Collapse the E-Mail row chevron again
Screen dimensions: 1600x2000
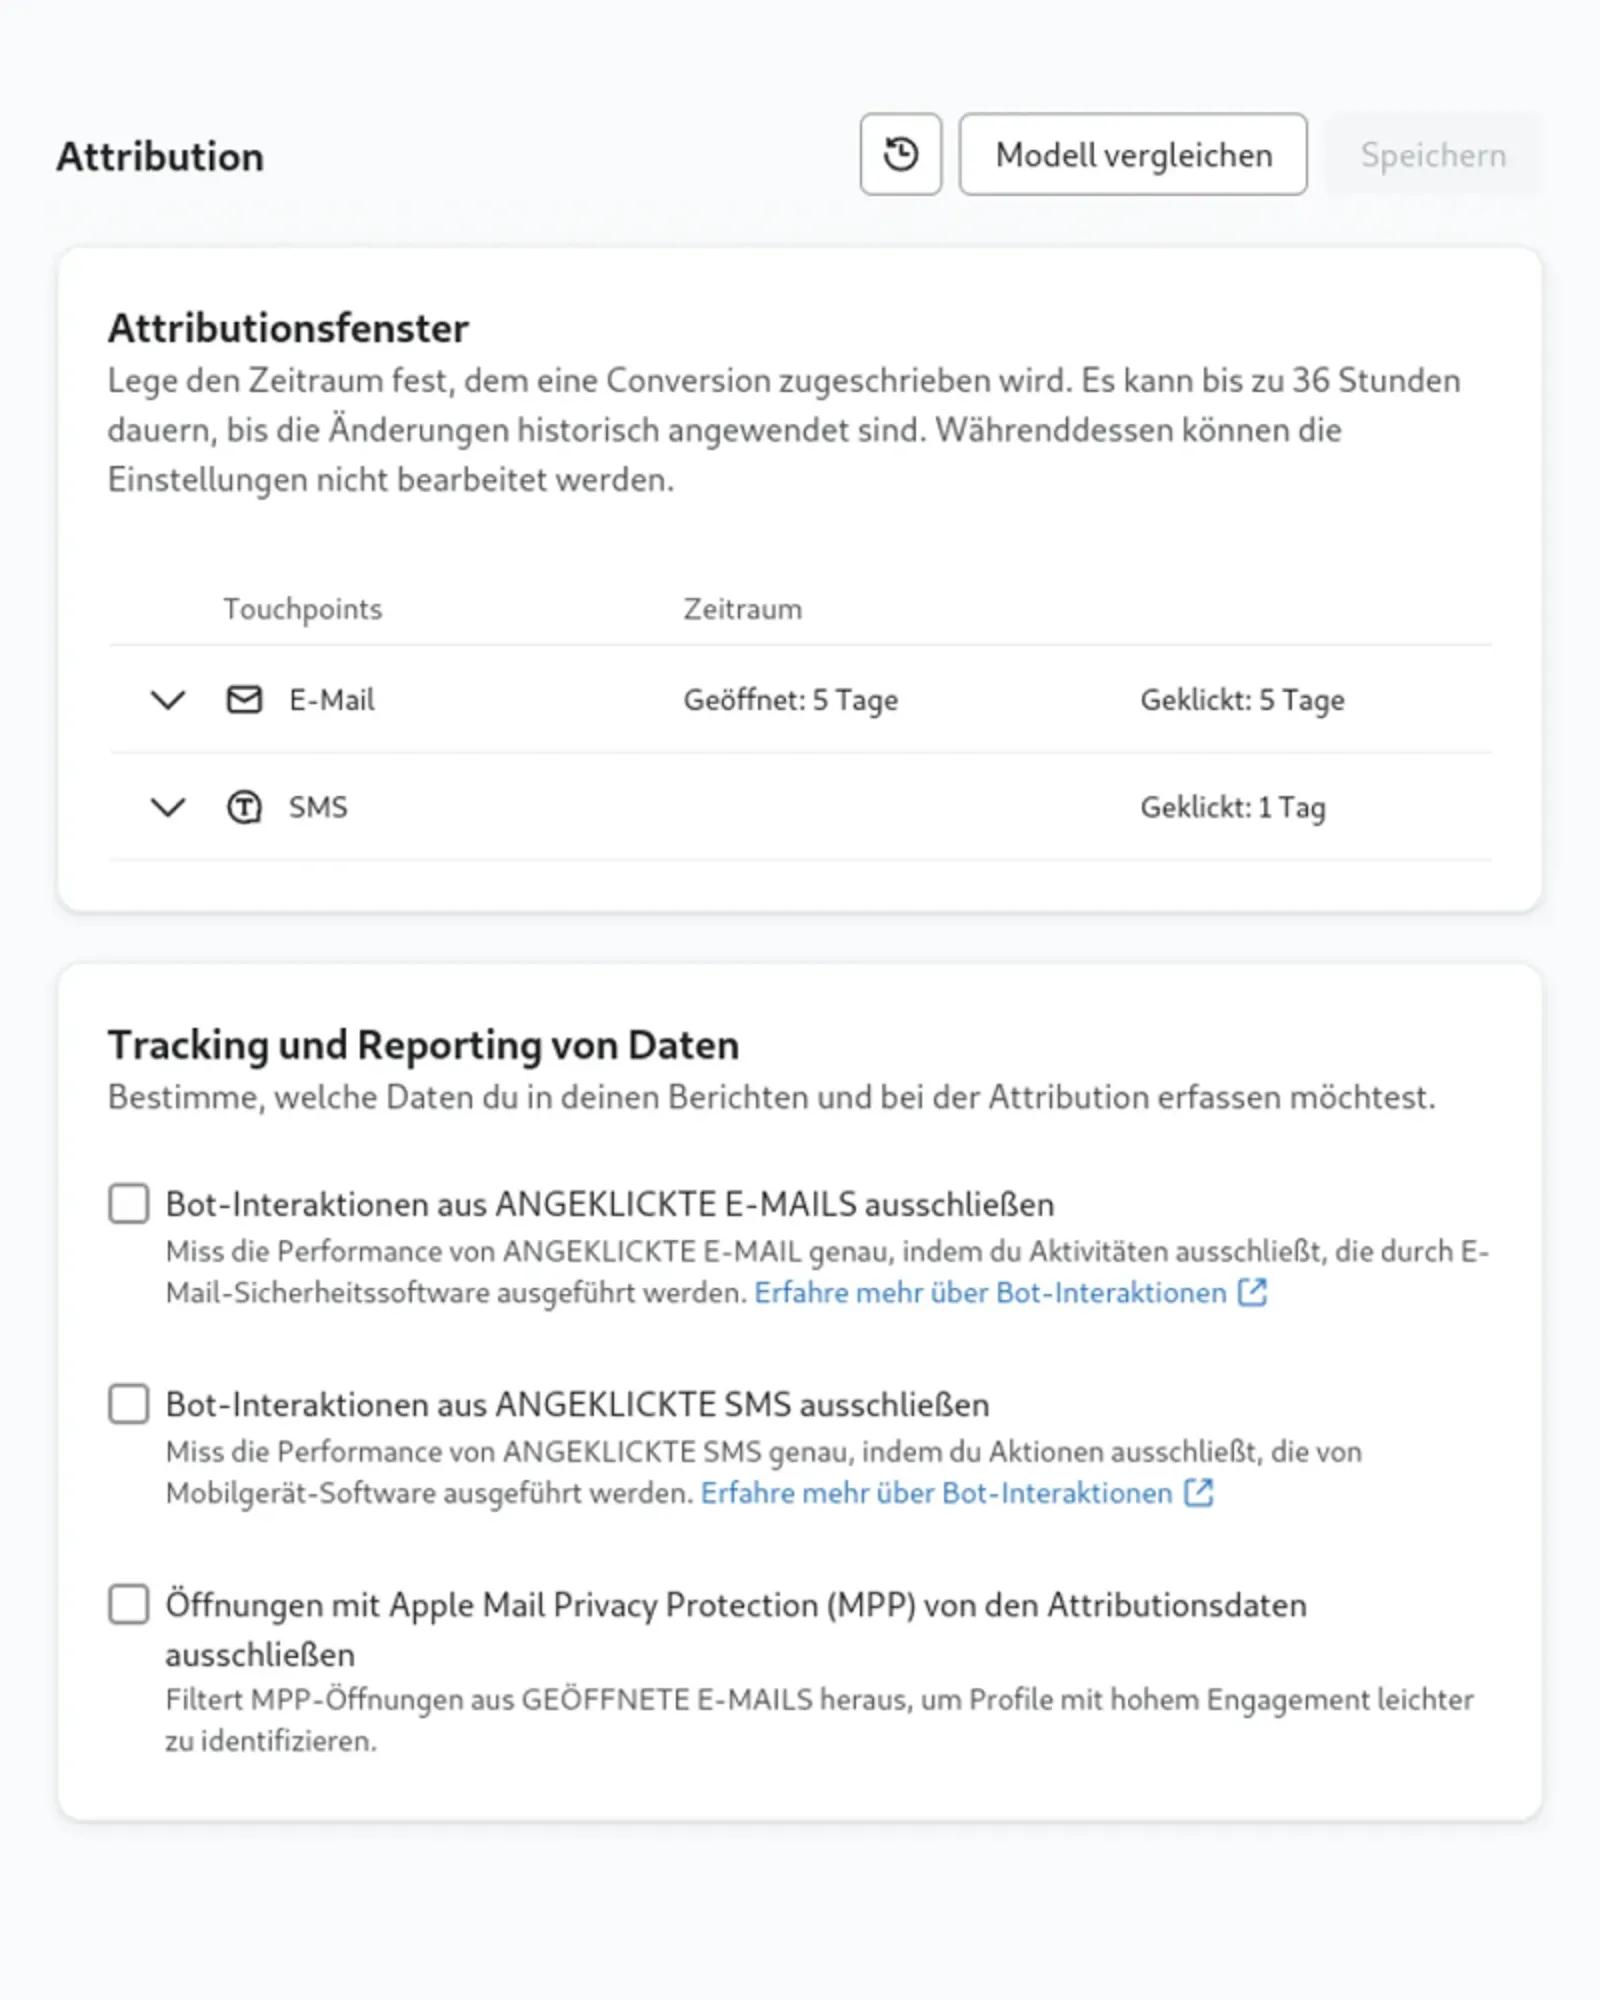[167, 700]
